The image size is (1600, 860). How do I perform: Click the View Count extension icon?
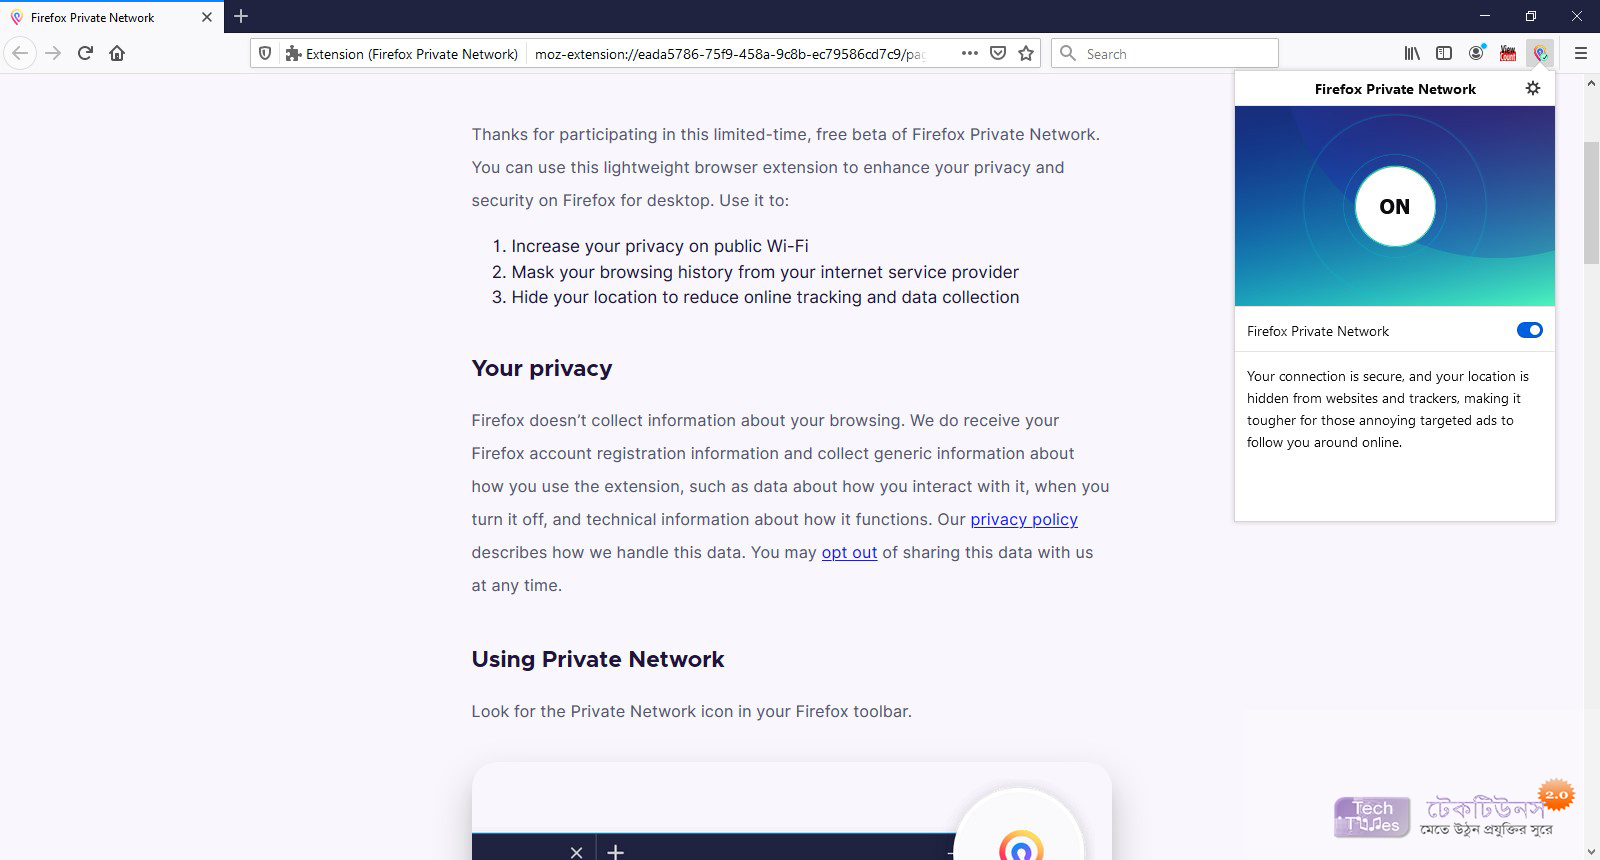tap(1508, 53)
